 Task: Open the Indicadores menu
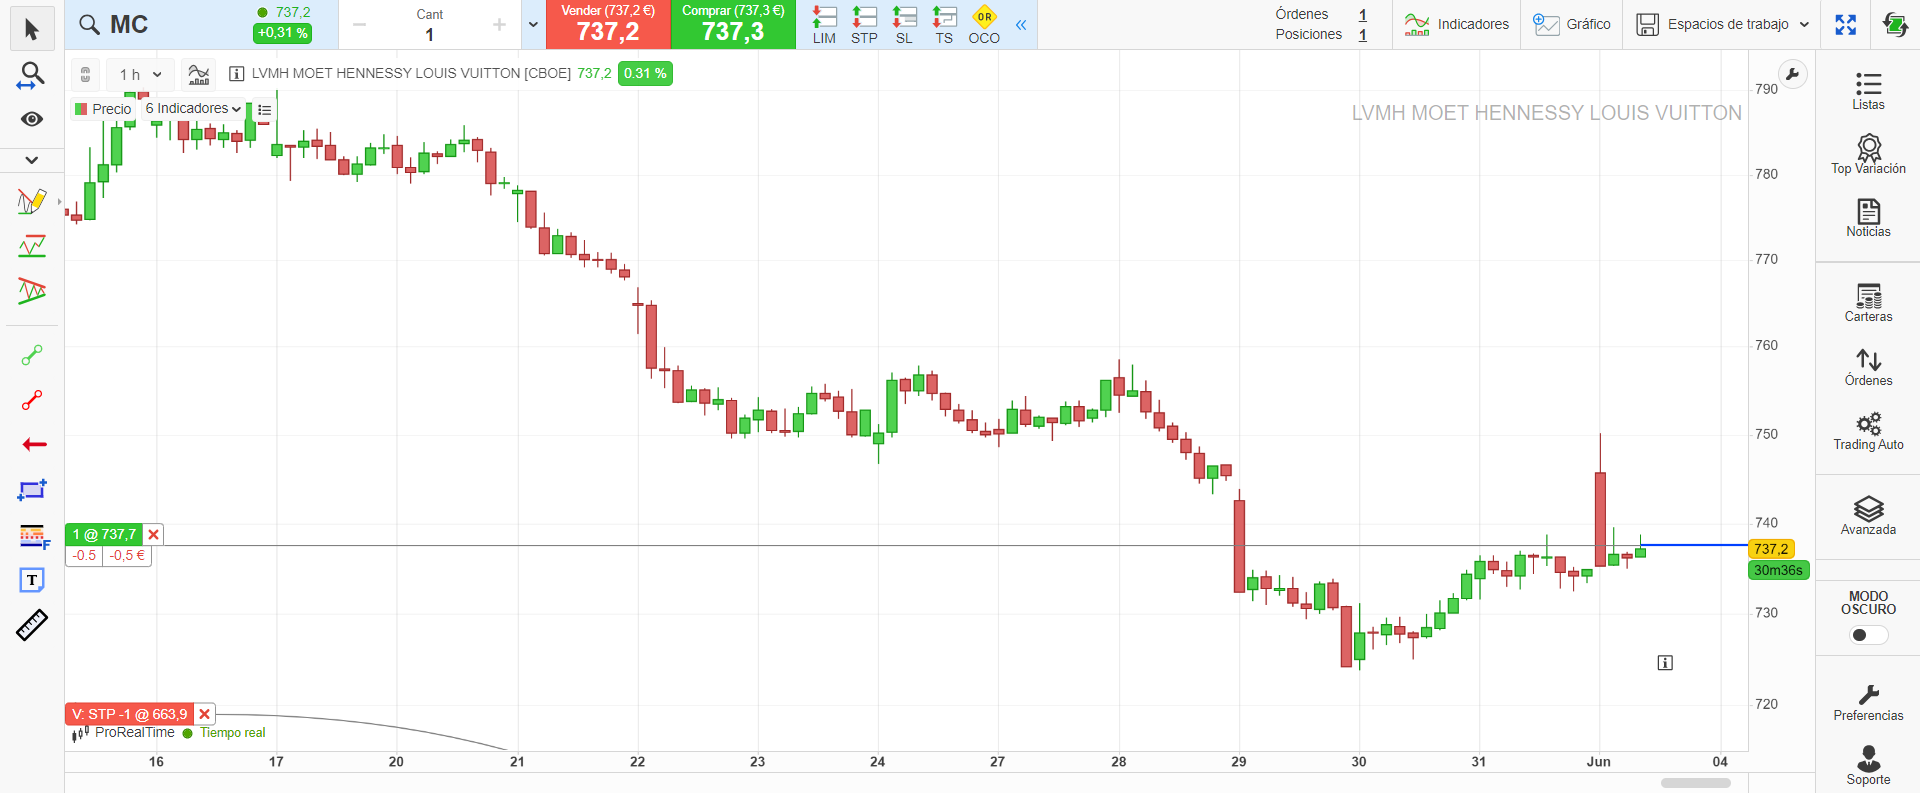point(1456,25)
